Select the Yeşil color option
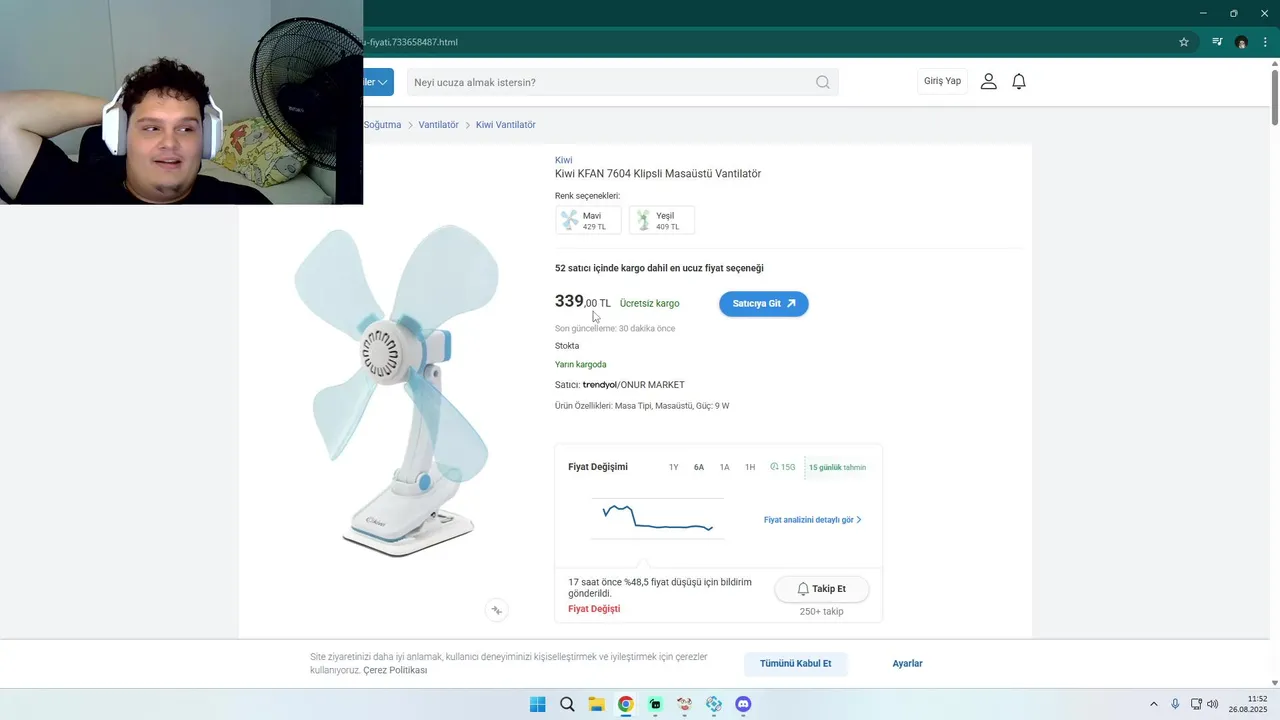 click(661, 220)
